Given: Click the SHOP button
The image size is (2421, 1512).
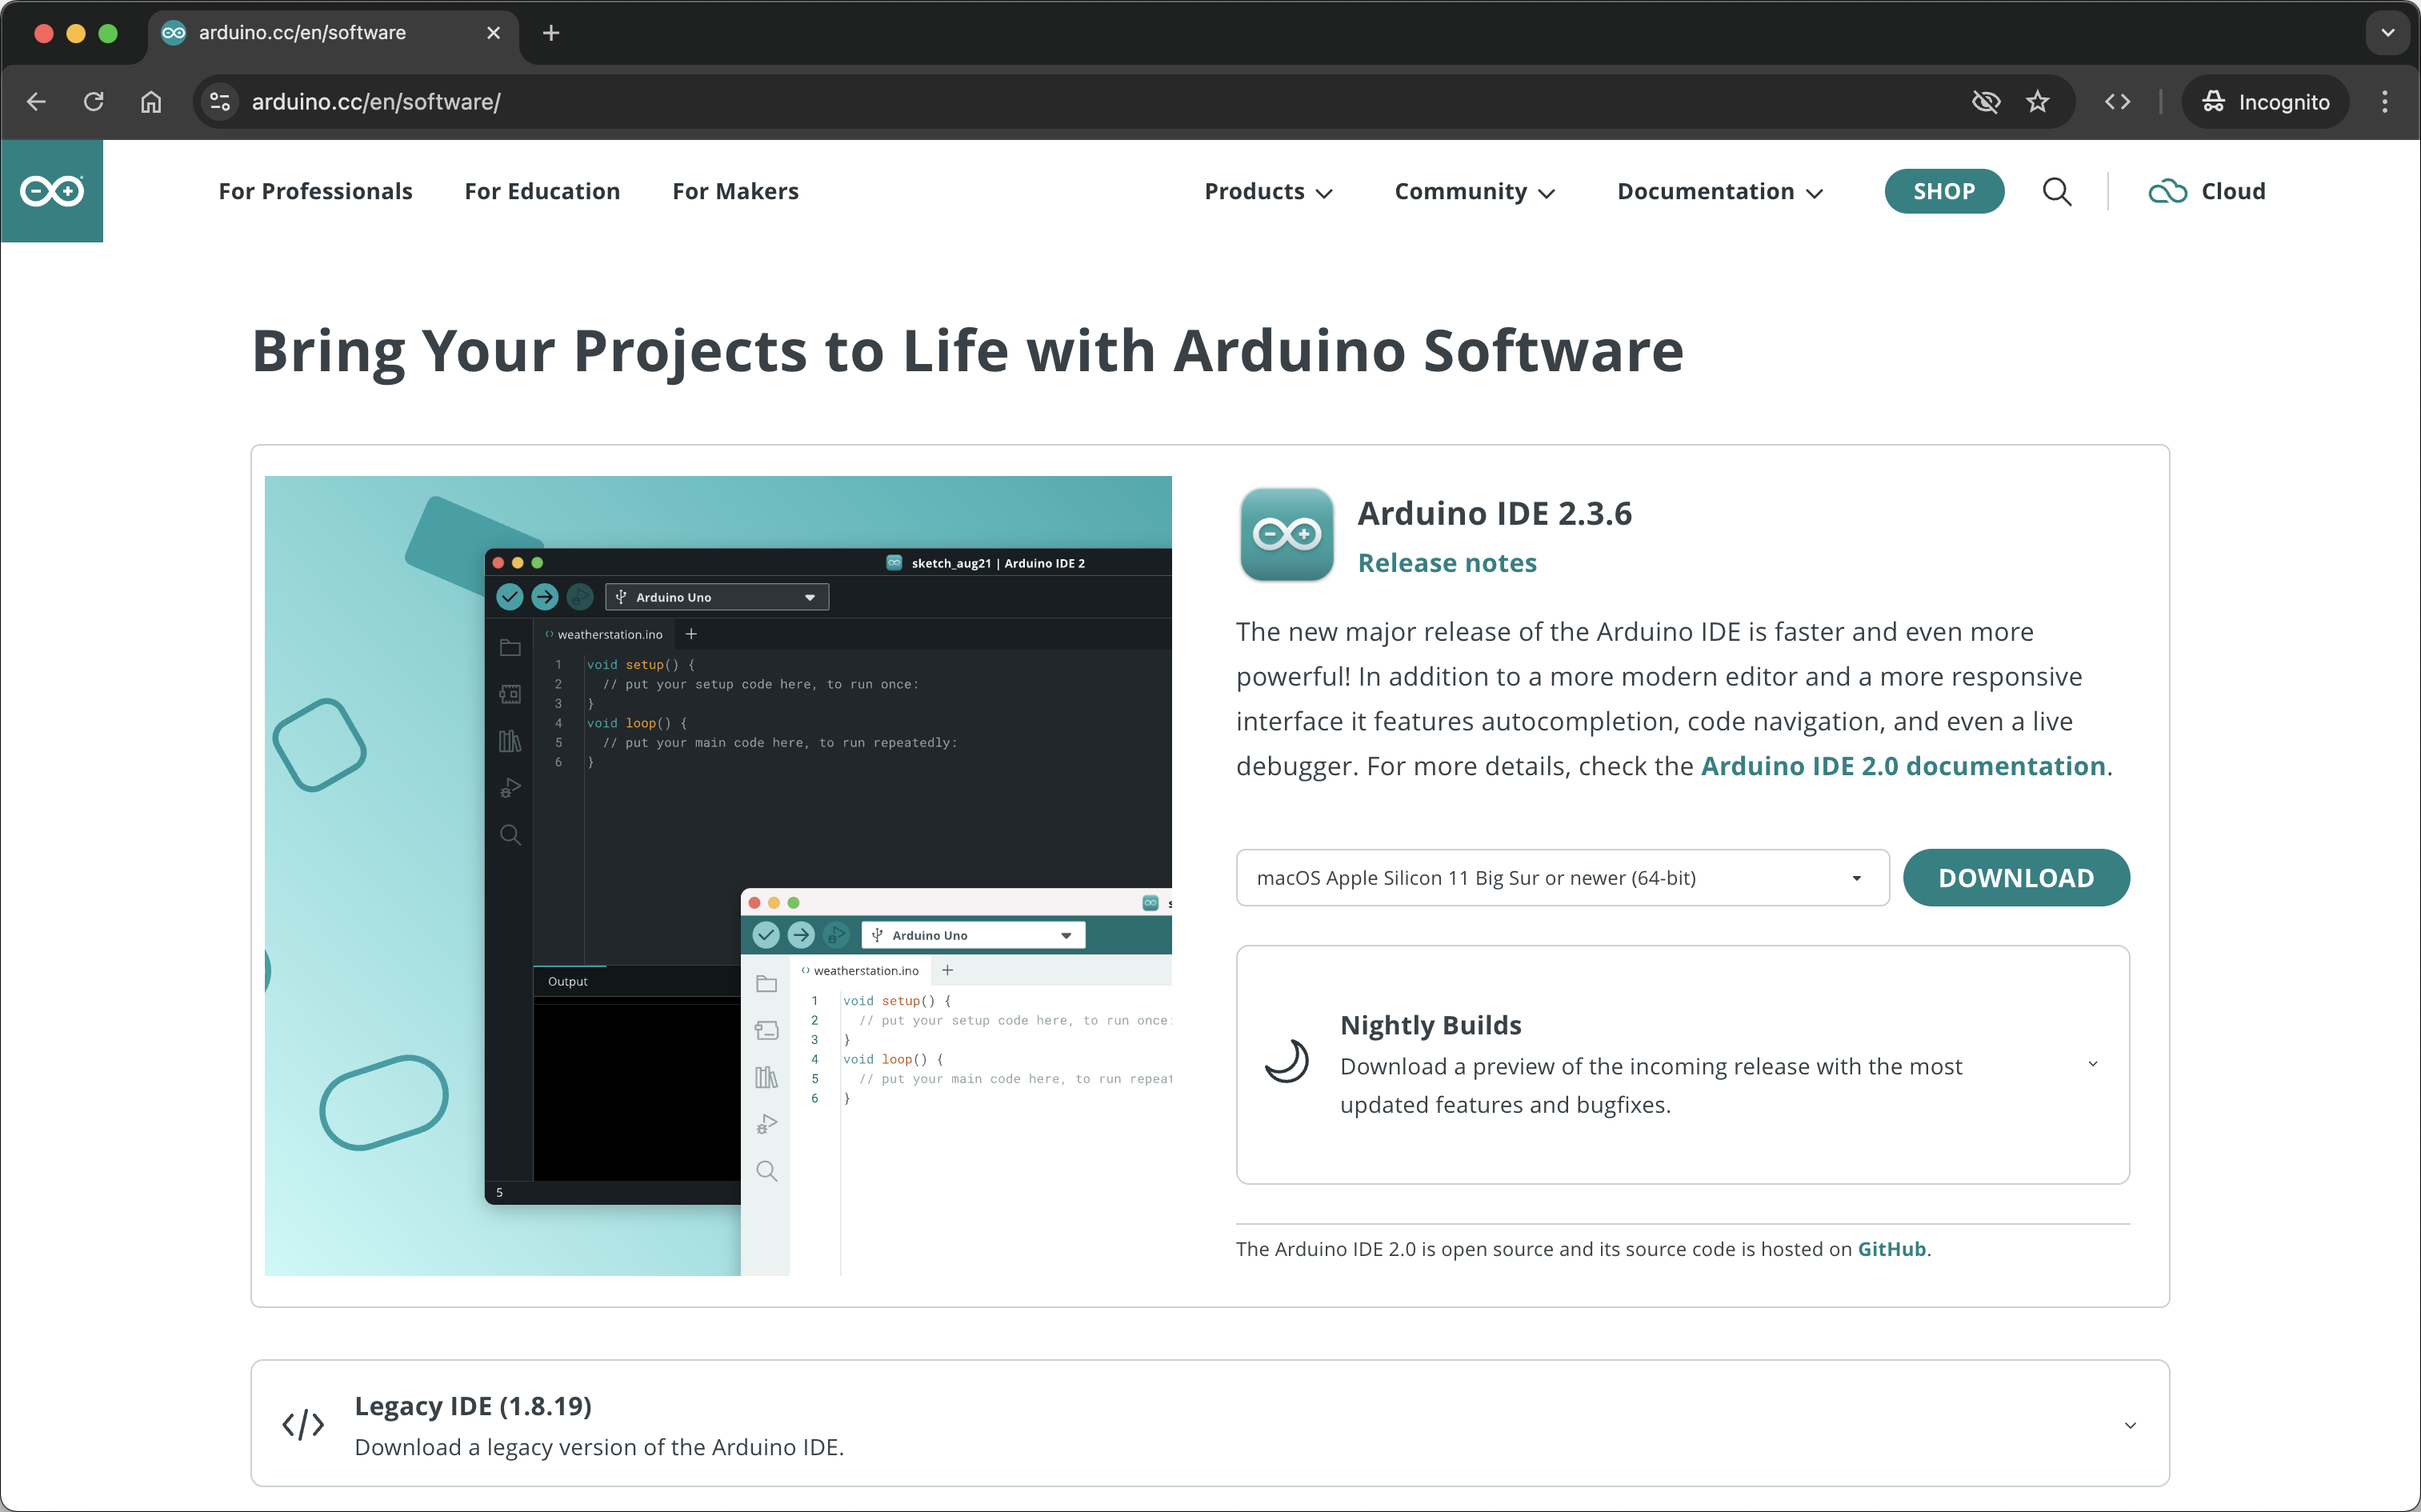Looking at the screenshot, I should click(x=1943, y=191).
